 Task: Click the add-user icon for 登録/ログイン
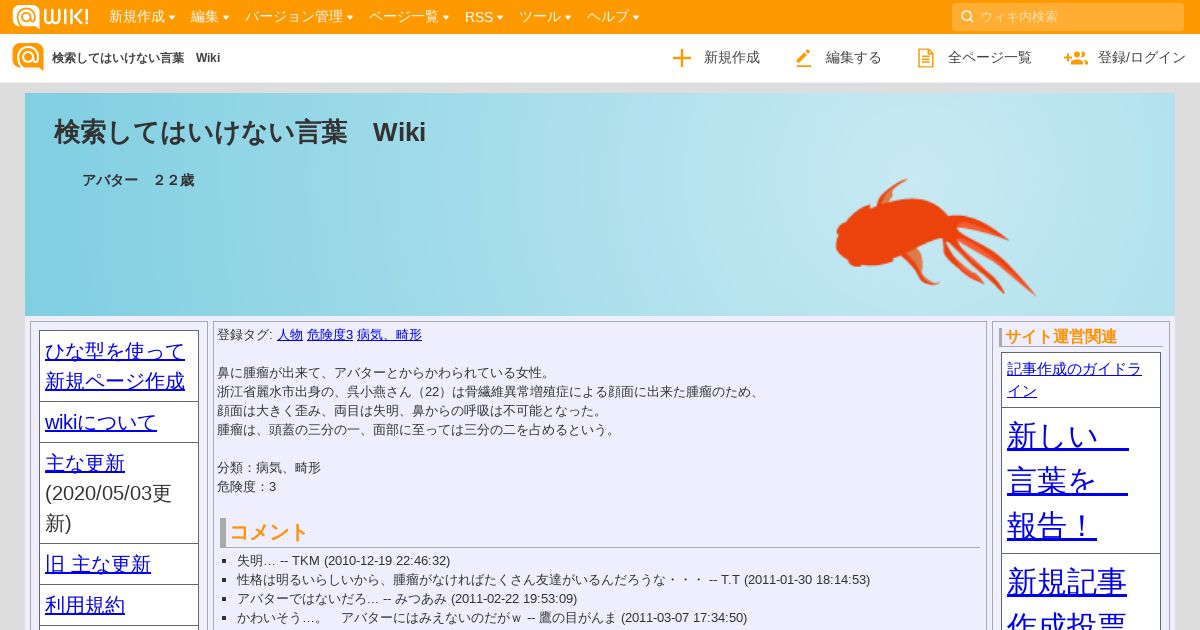pos(1076,58)
